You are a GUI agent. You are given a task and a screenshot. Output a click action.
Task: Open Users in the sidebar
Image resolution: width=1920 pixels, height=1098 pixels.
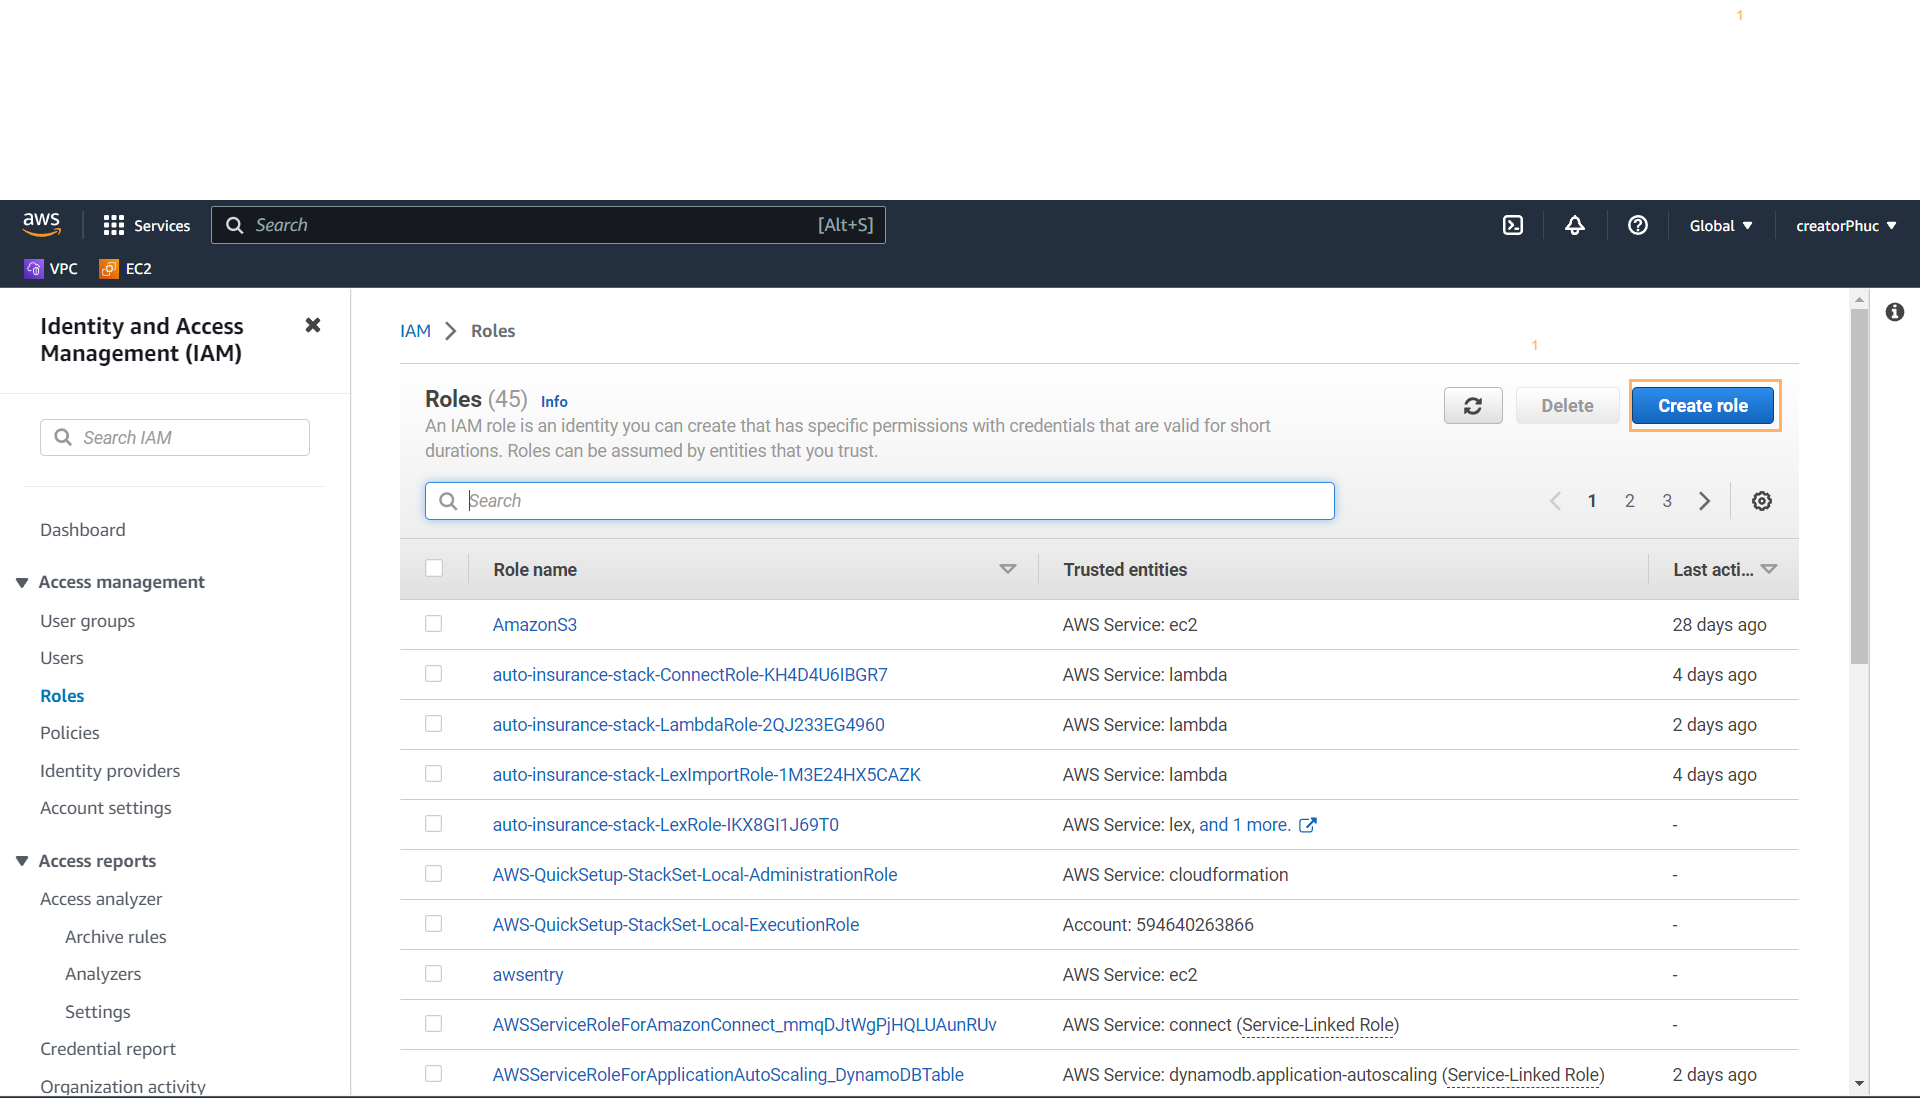click(x=62, y=658)
